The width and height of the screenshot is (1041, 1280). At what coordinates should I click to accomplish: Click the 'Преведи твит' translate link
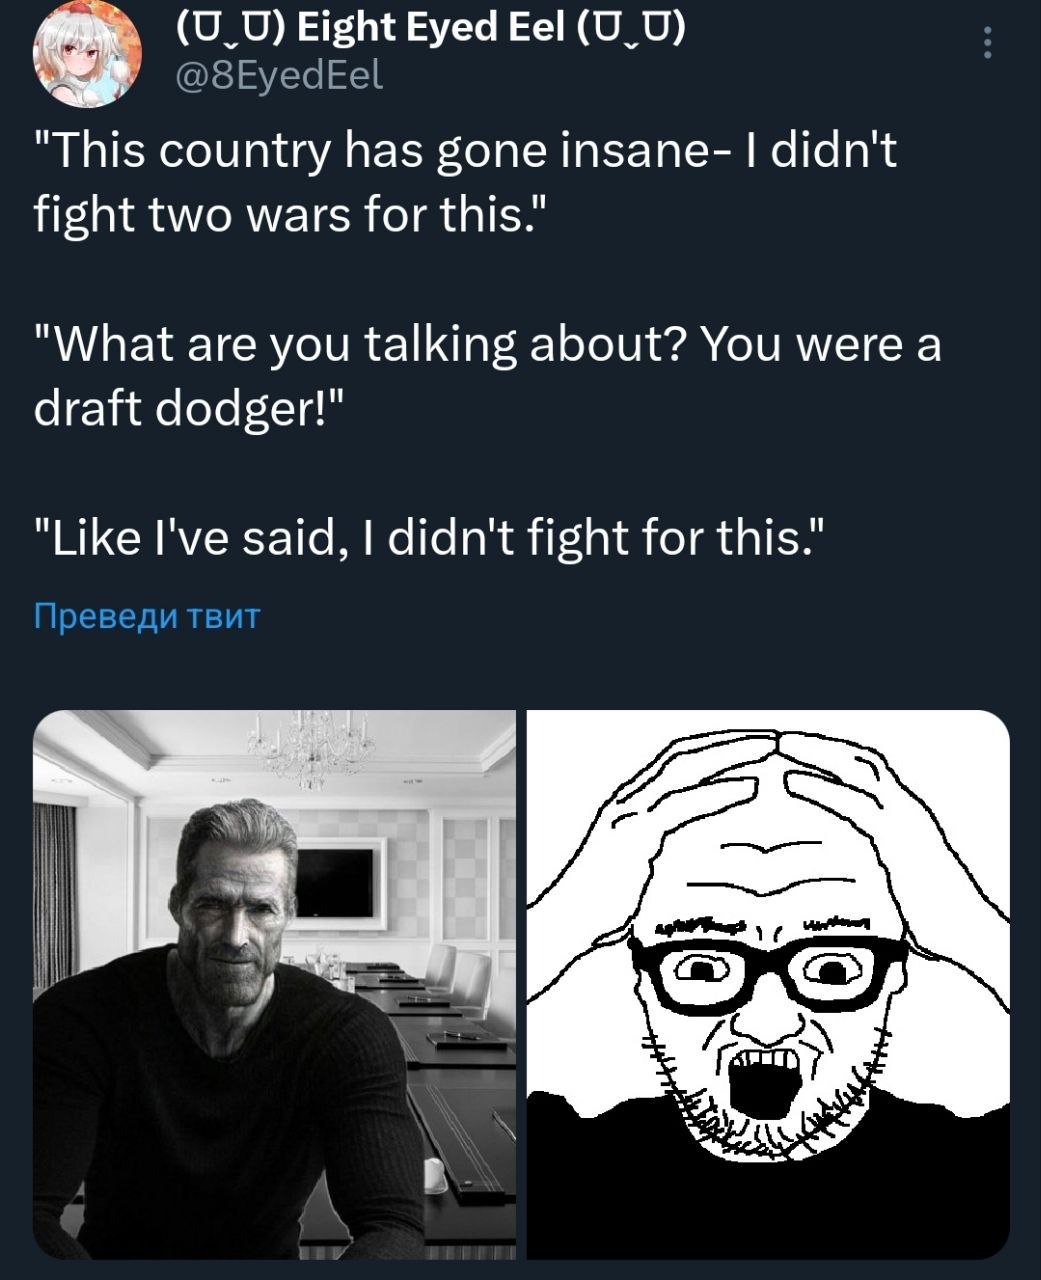click(147, 615)
